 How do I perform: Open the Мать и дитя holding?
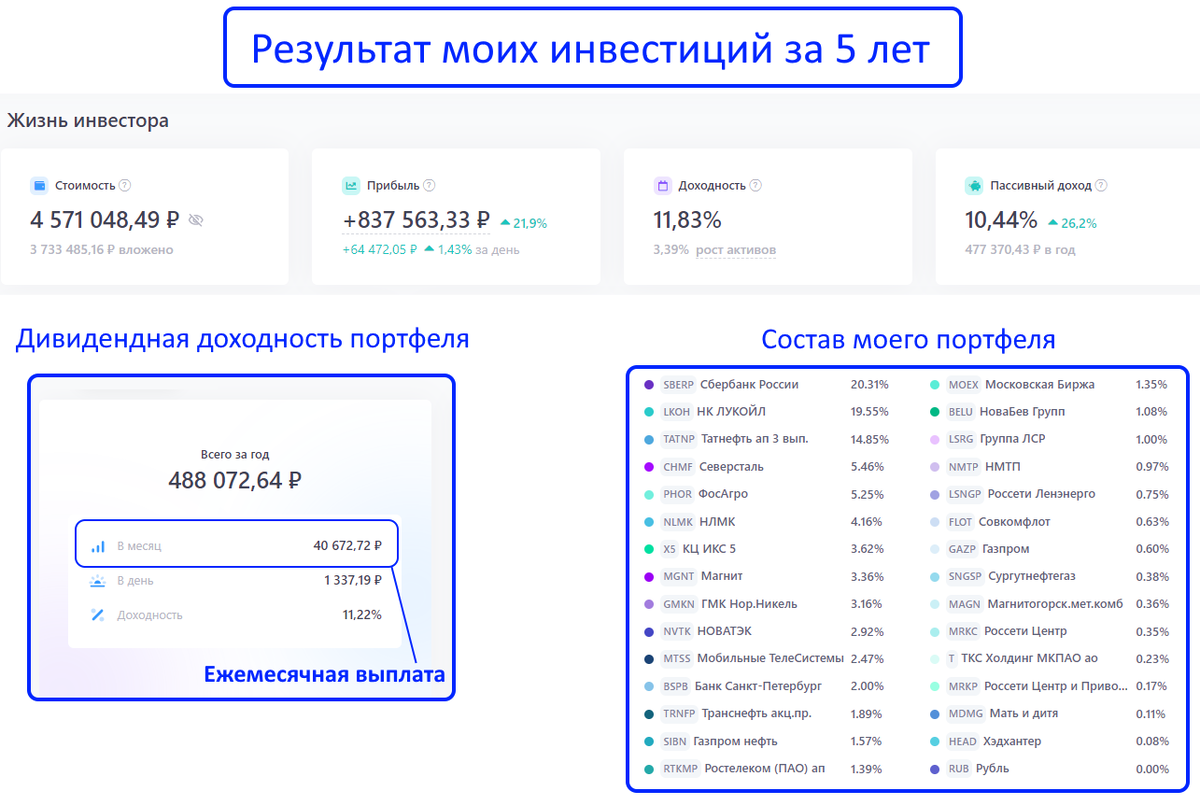(1023, 713)
